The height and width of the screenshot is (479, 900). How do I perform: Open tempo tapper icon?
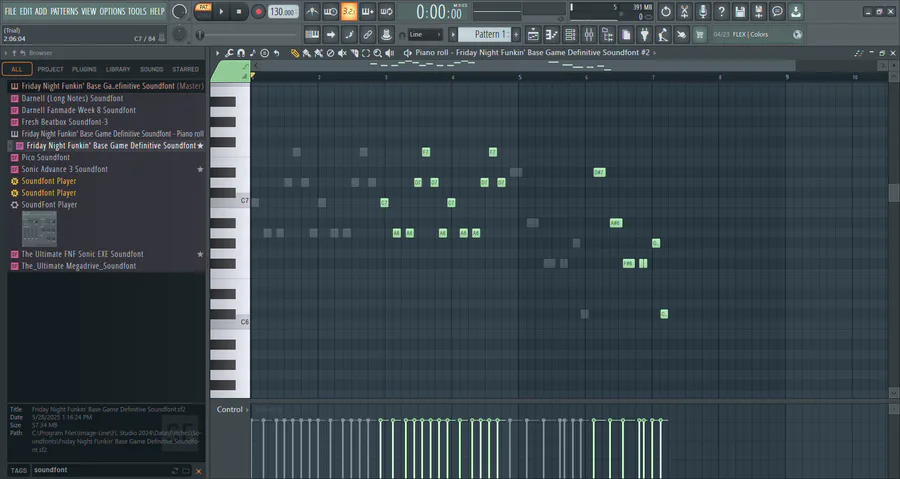663,34
